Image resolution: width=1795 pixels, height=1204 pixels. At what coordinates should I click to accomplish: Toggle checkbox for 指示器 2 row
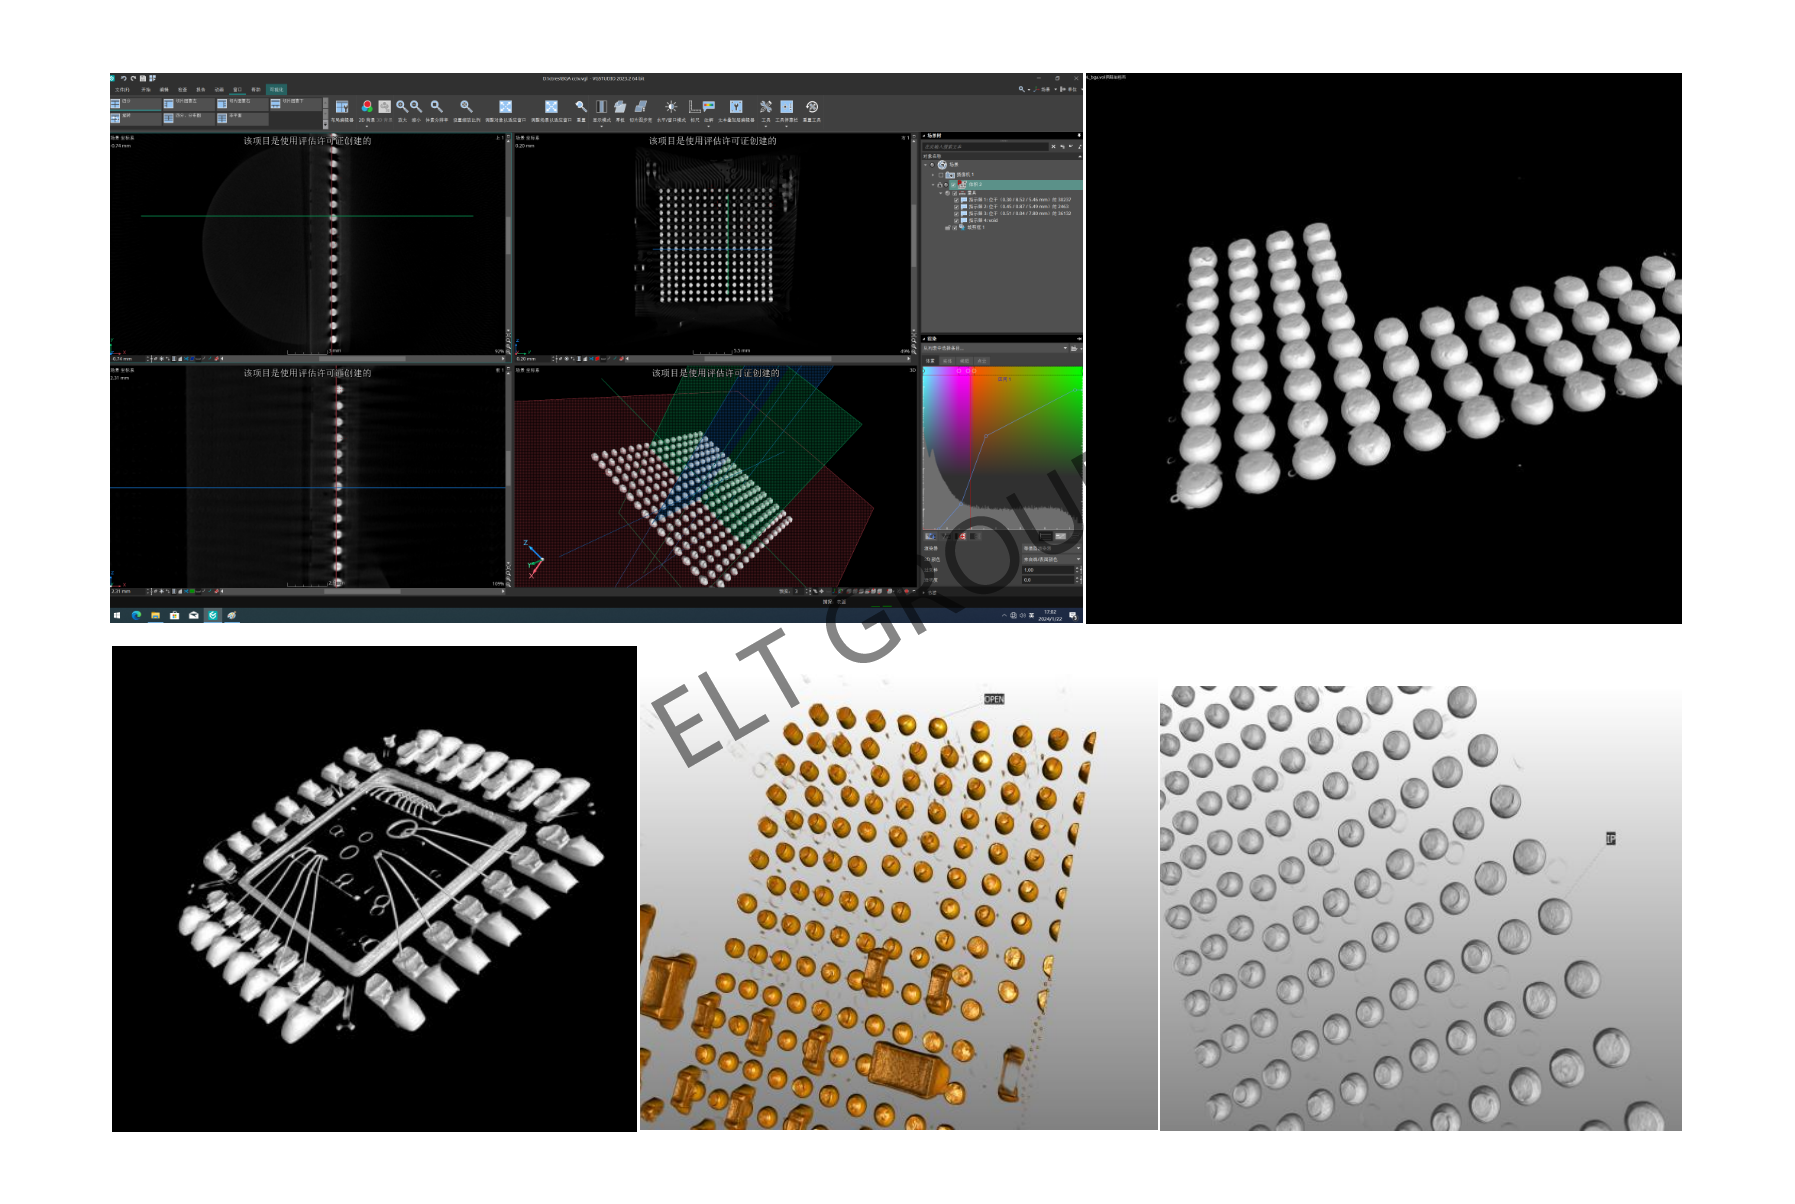956,207
